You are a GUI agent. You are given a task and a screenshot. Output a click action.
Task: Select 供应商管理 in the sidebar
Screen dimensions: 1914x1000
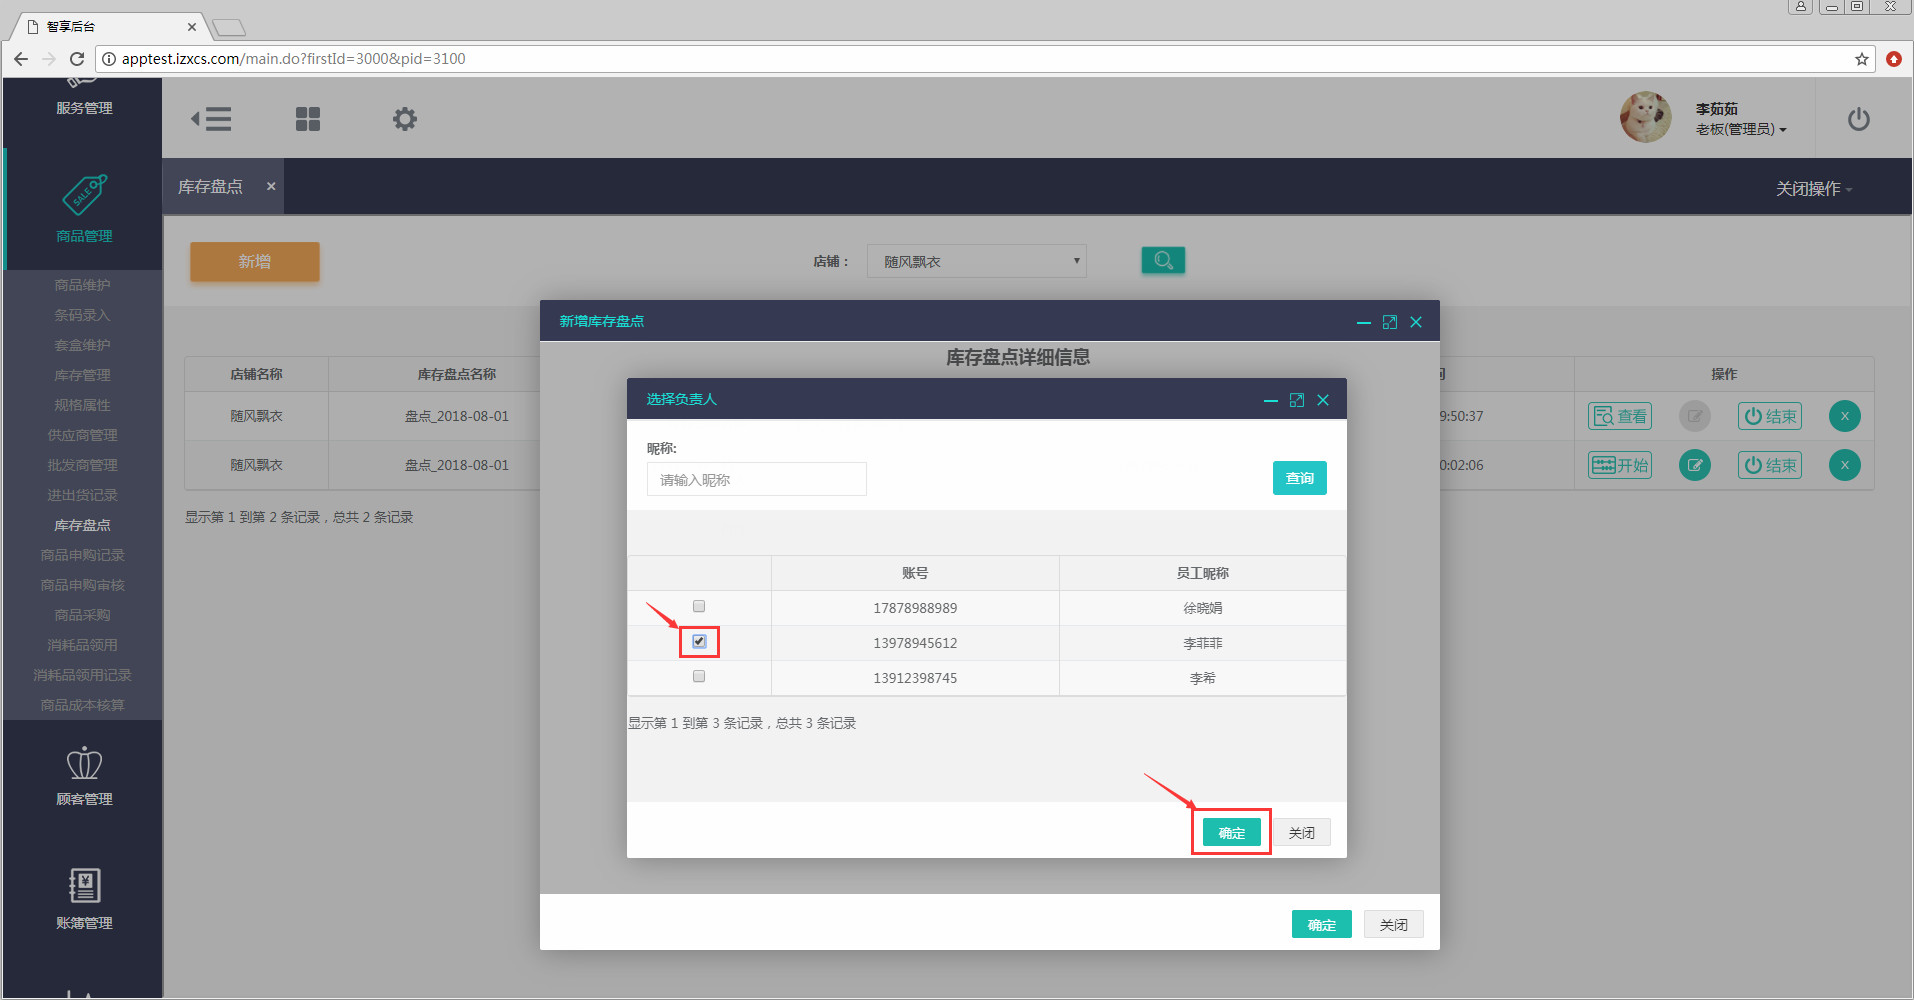[83, 435]
